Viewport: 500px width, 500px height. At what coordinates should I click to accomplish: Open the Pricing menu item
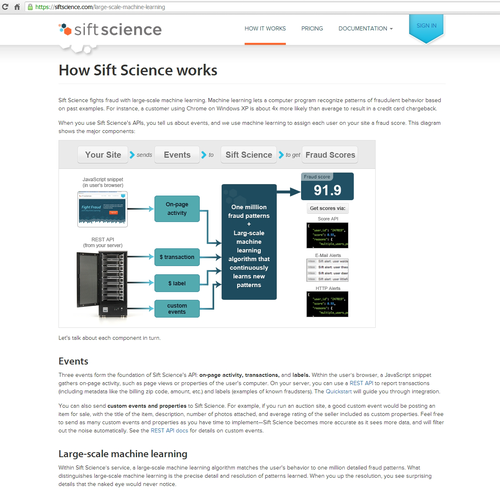(312, 29)
